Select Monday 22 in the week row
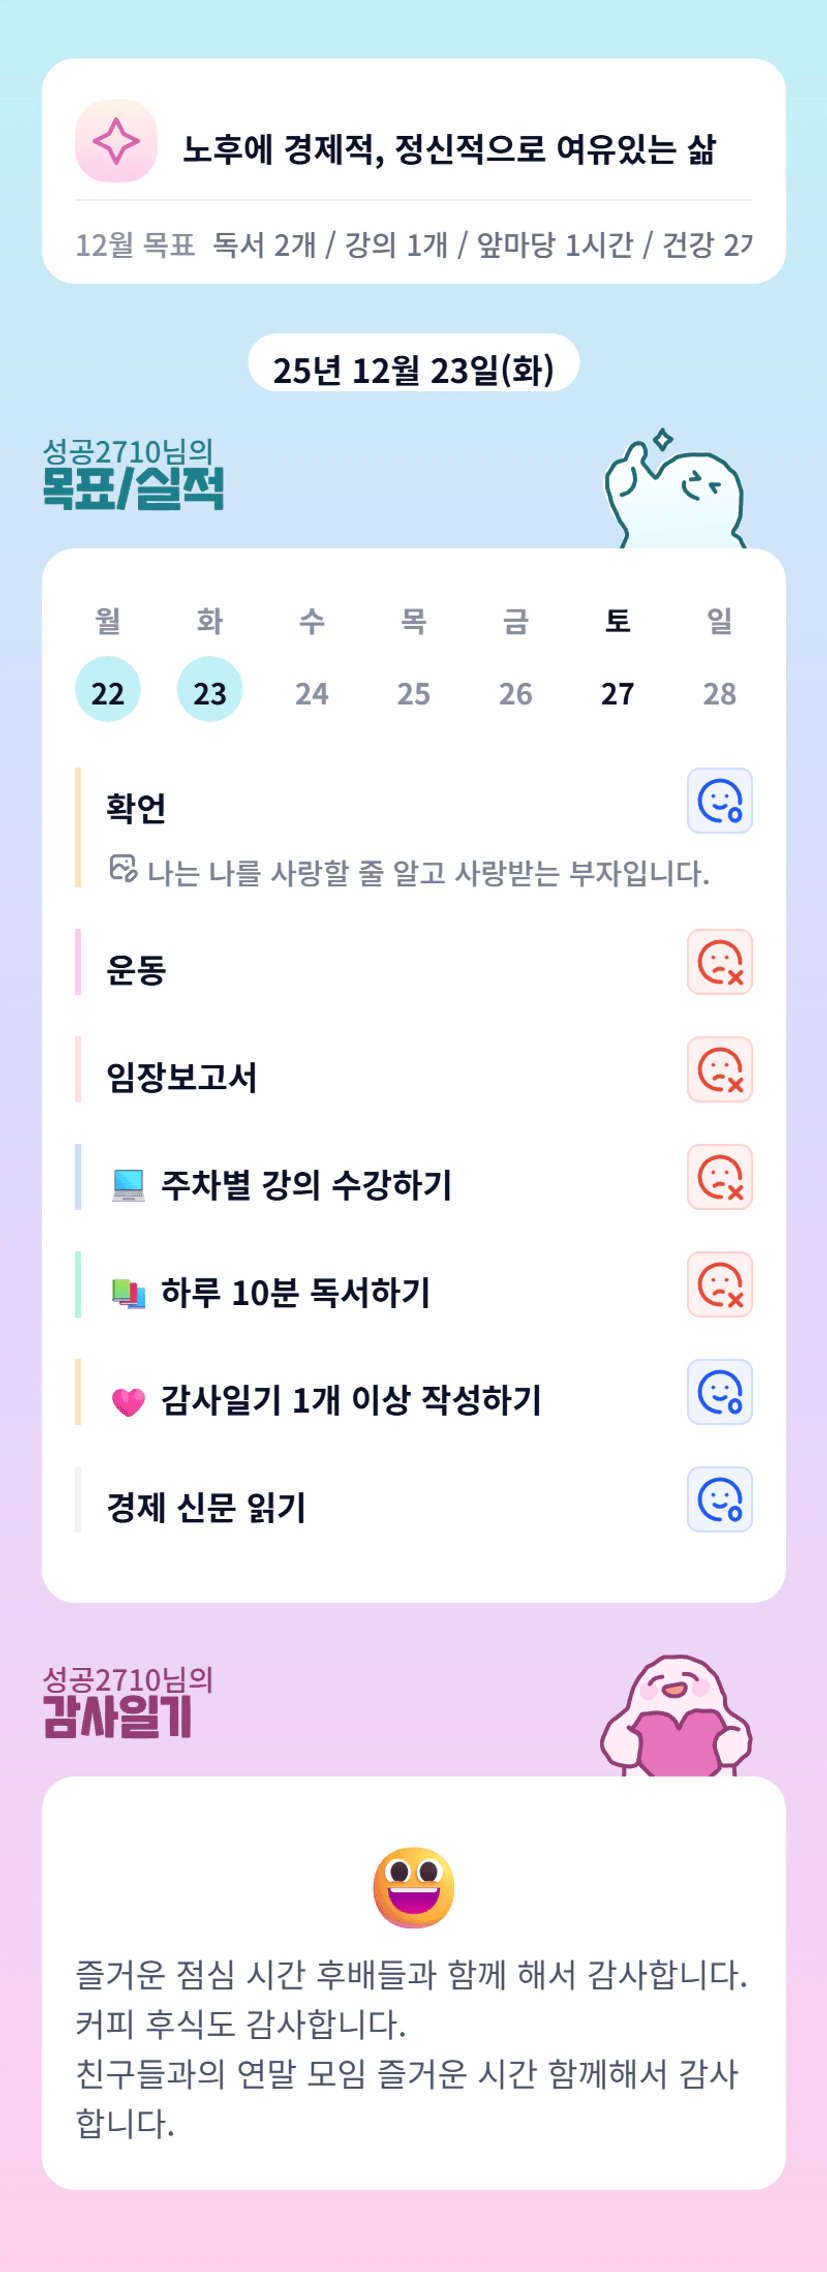 [x=108, y=691]
